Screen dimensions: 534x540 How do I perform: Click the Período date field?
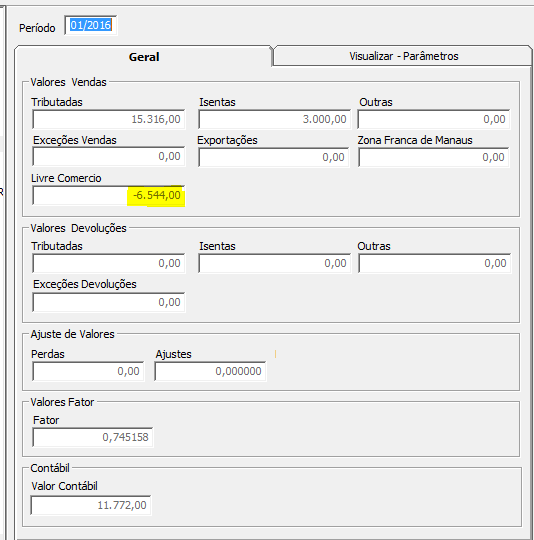click(91, 25)
